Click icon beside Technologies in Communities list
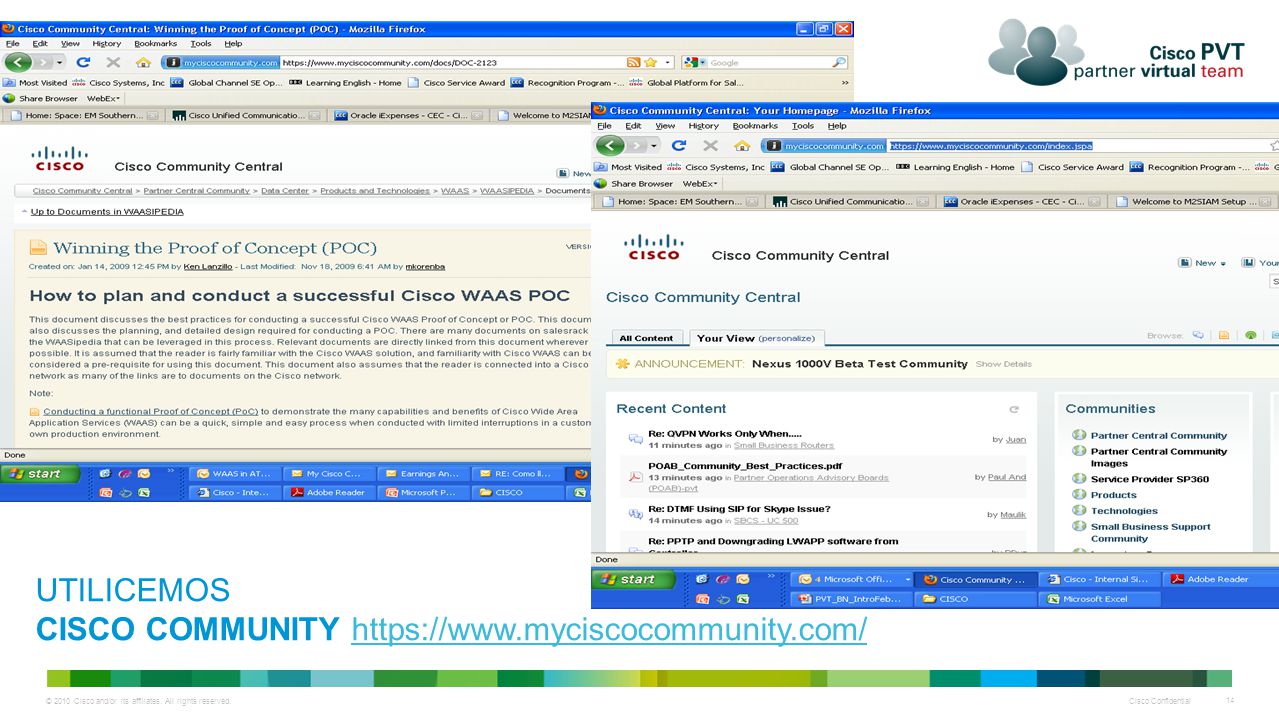1279x720 pixels. pyautogui.click(x=1079, y=510)
